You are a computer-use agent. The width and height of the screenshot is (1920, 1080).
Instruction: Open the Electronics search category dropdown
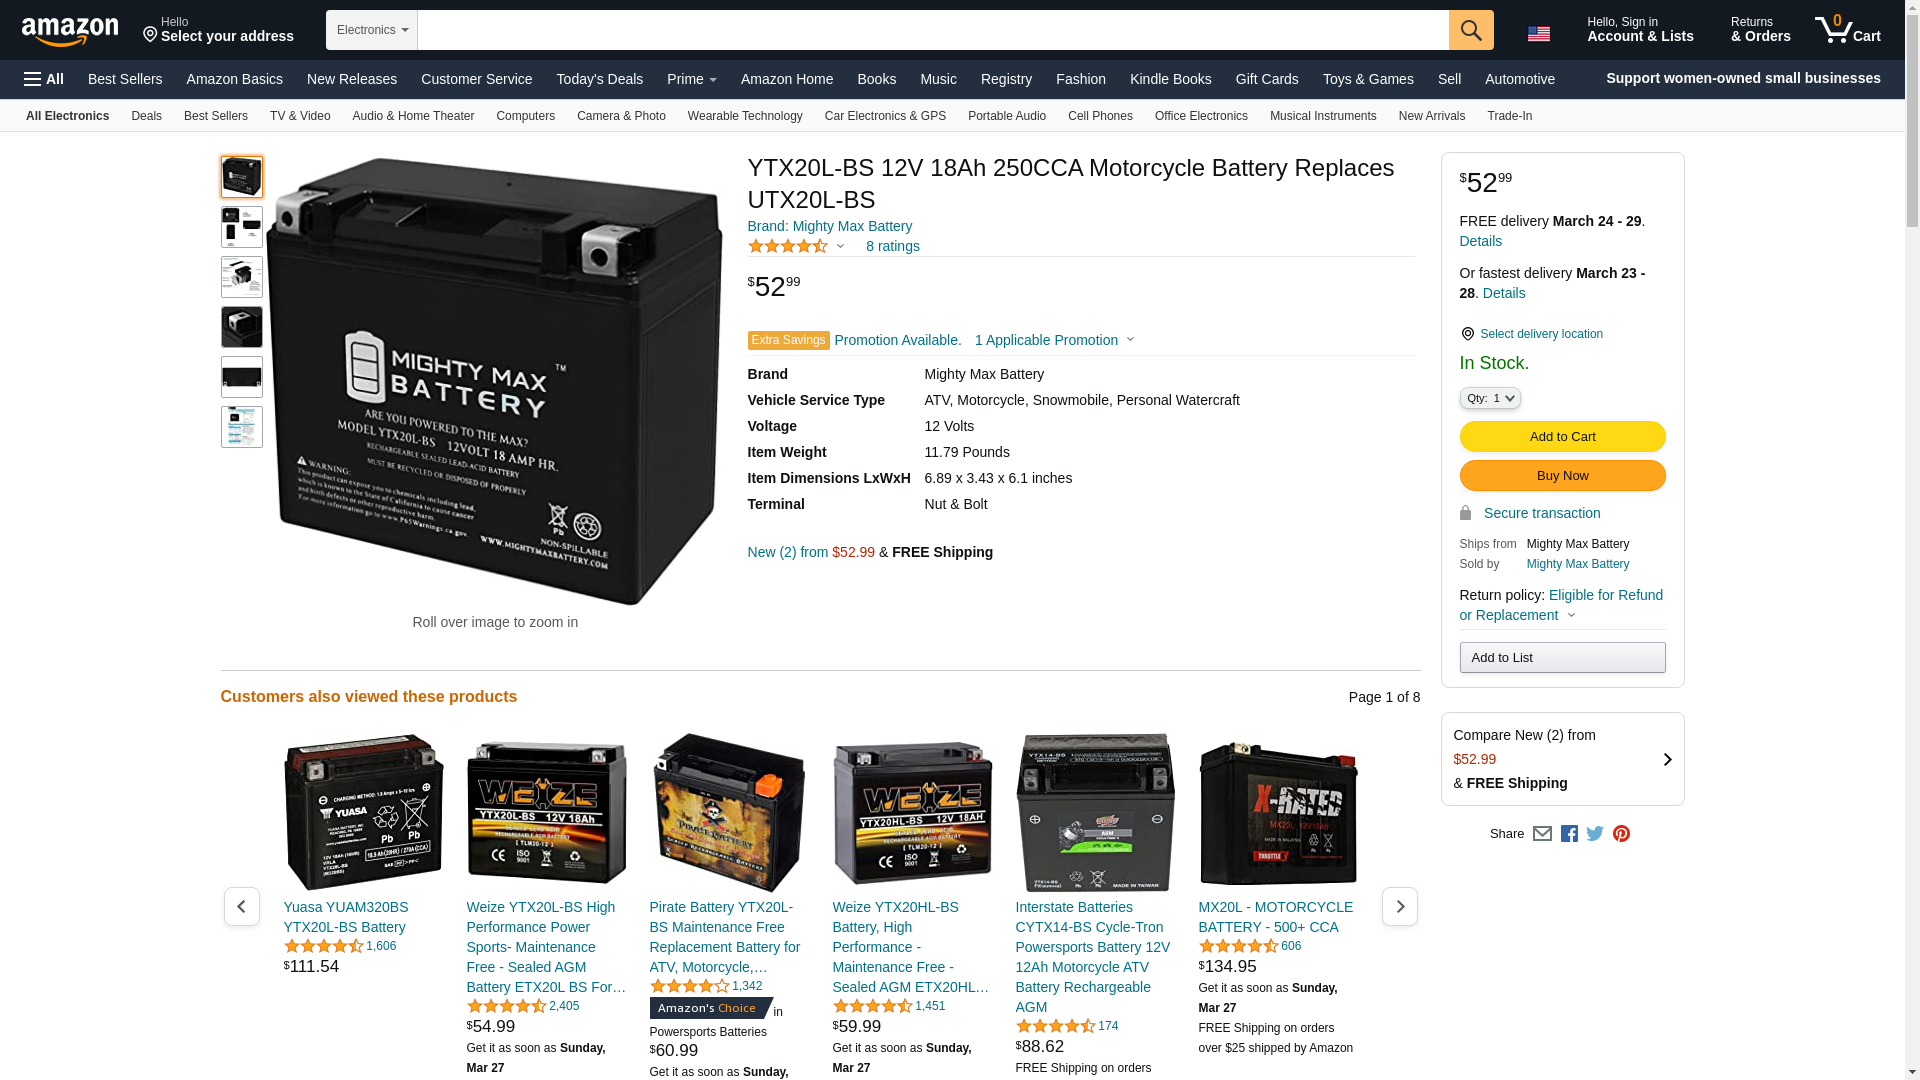372,30
